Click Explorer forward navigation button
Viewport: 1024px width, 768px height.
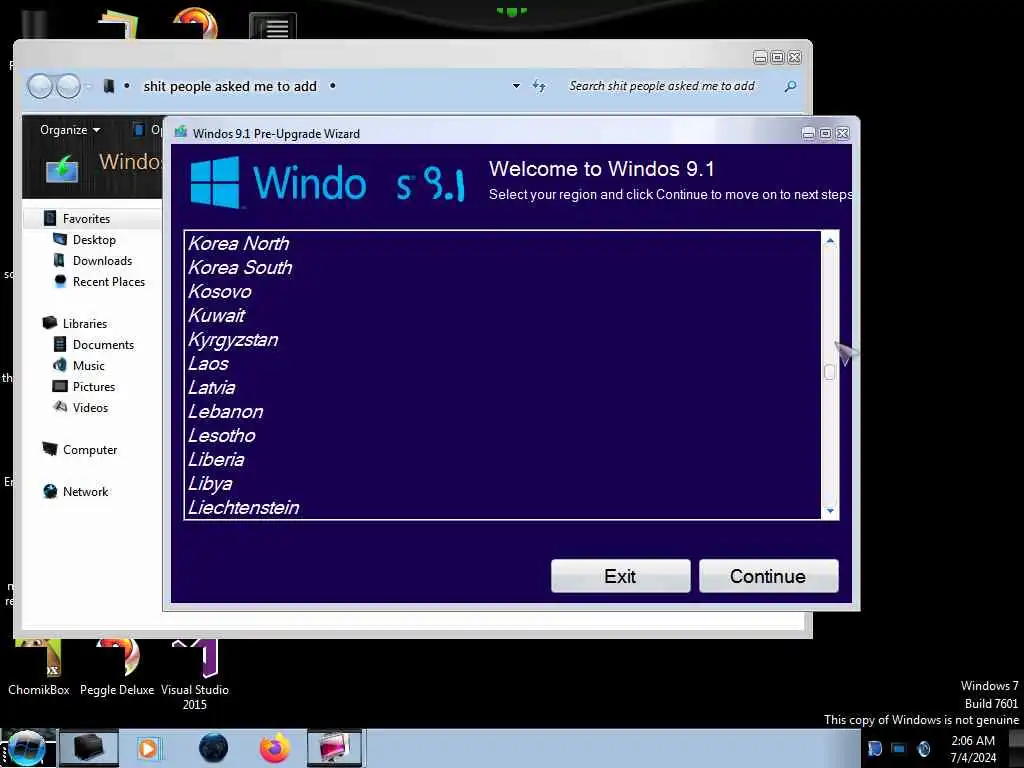68,86
